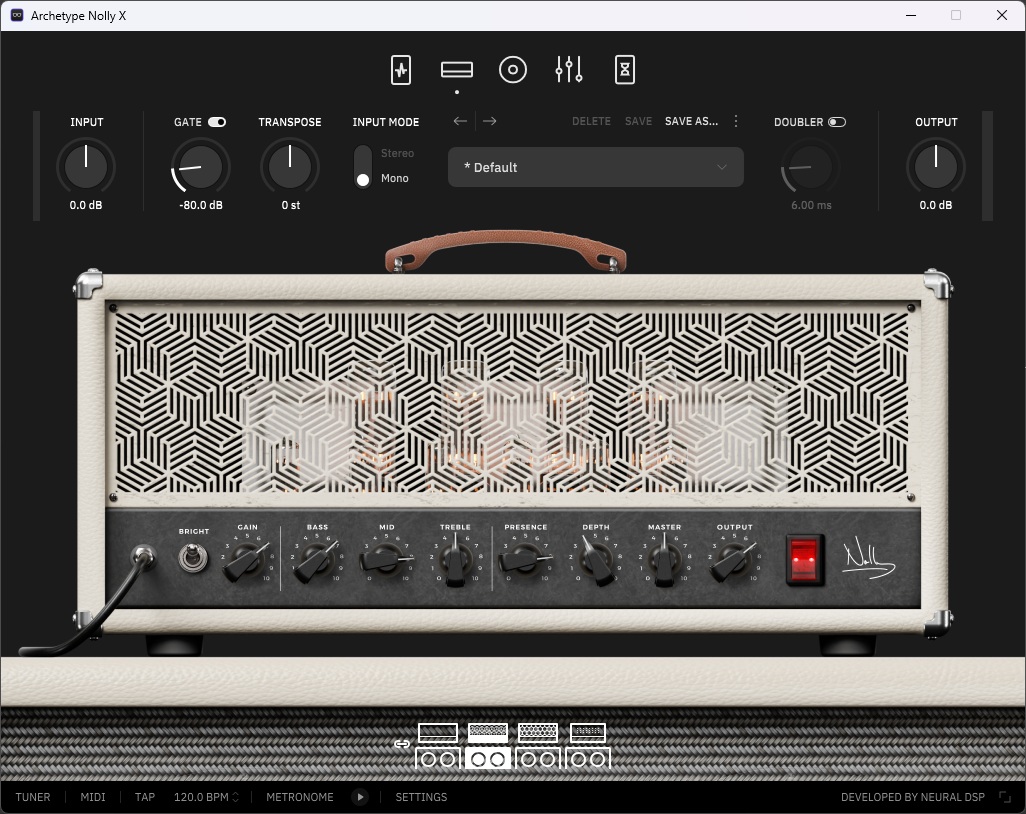1026x814 pixels.
Task: Open the MIDI settings in status bar
Action: pyautogui.click(x=93, y=797)
